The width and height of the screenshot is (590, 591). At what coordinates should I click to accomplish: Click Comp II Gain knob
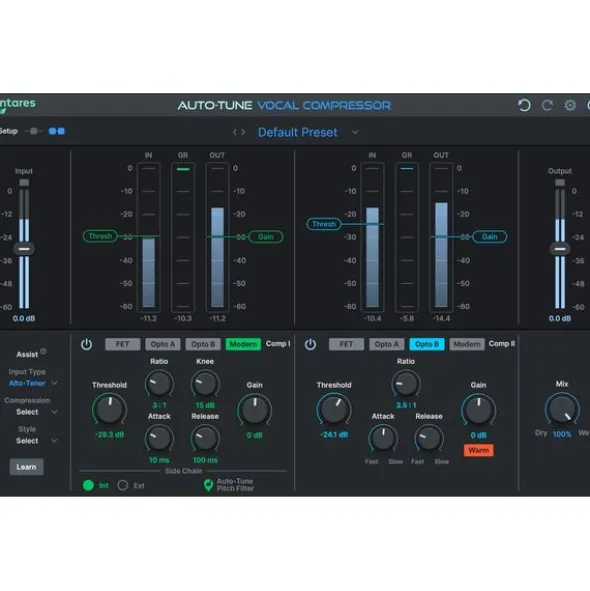(x=478, y=410)
